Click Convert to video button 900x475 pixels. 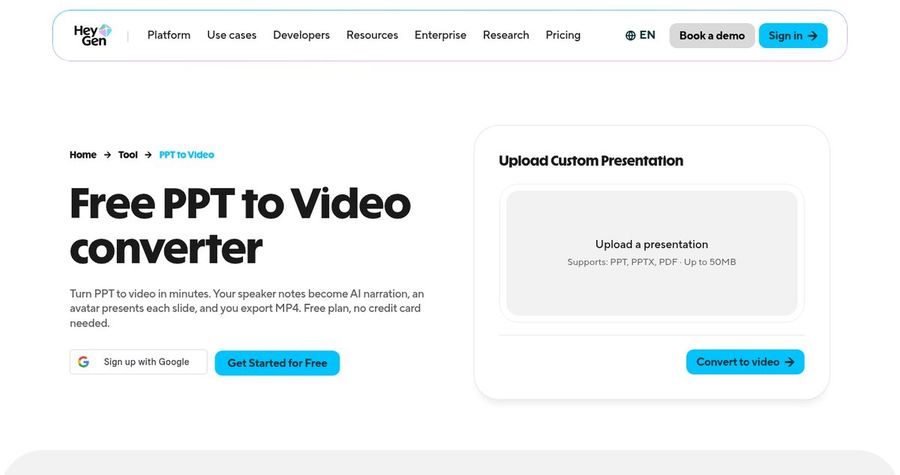click(x=745, y=362)
